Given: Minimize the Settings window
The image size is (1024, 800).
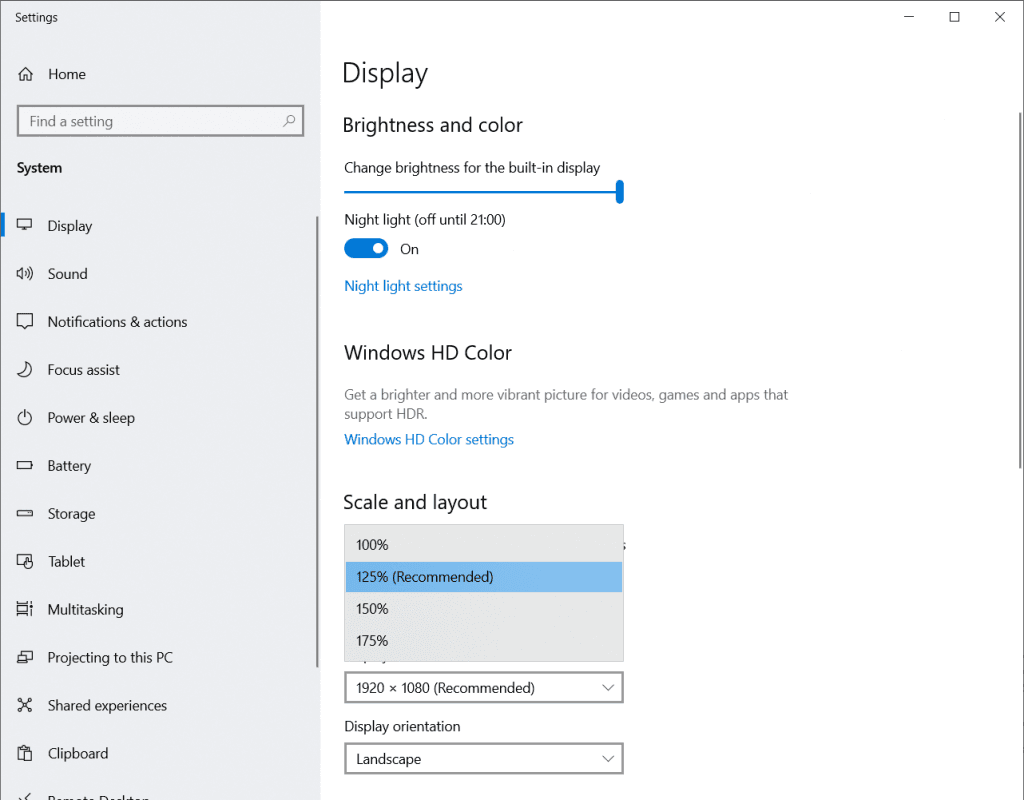Looking at the screenshot, I should point(908,17).
